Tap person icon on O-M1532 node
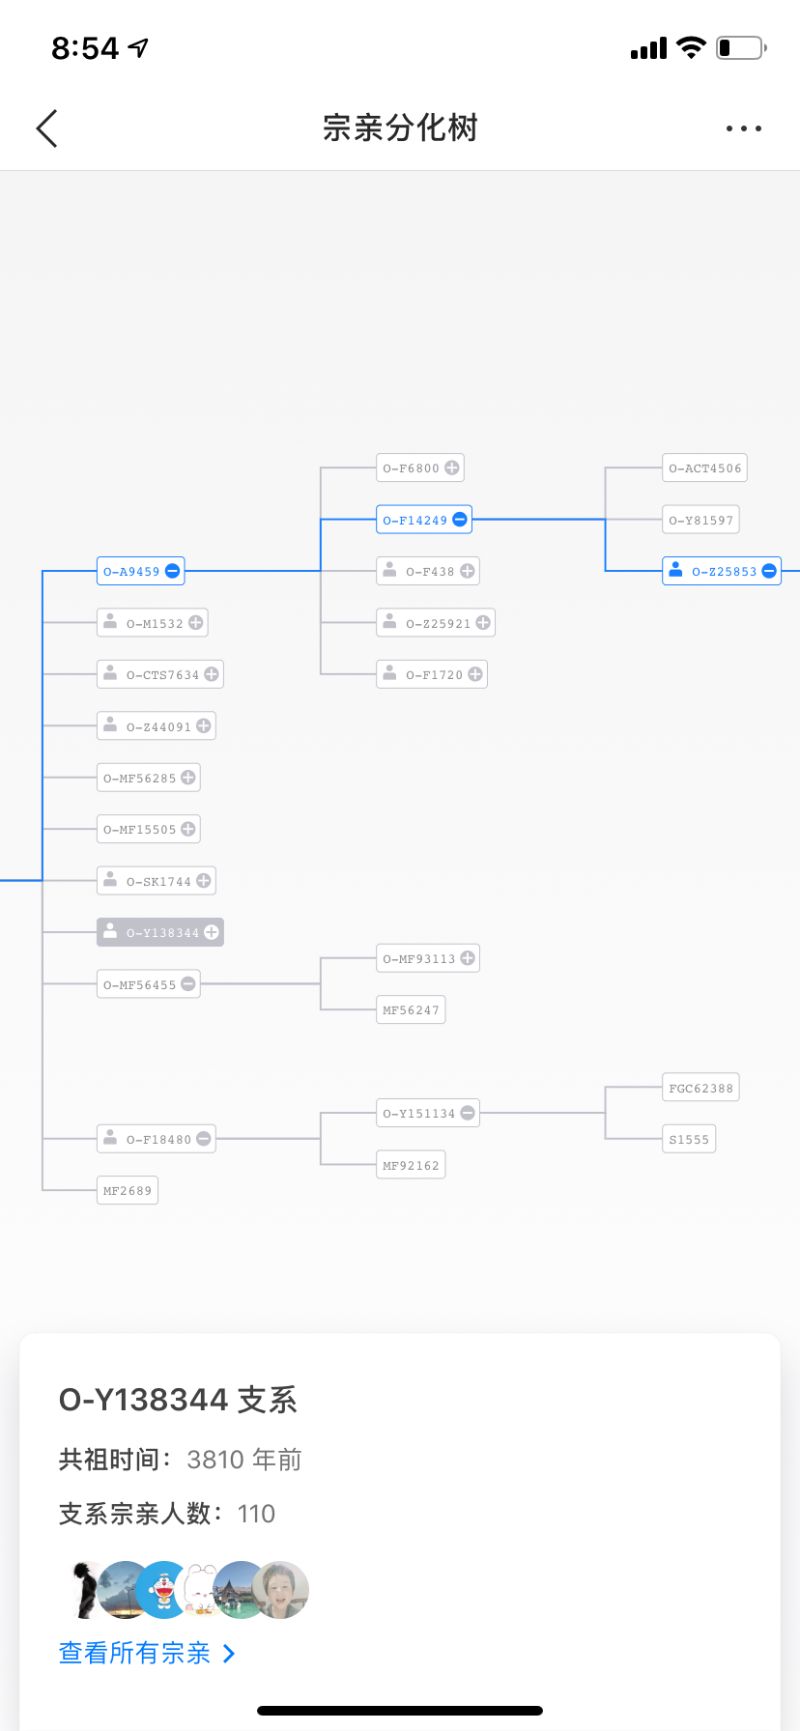Viewport: 800px width, 1731px height. pos(110,622)
